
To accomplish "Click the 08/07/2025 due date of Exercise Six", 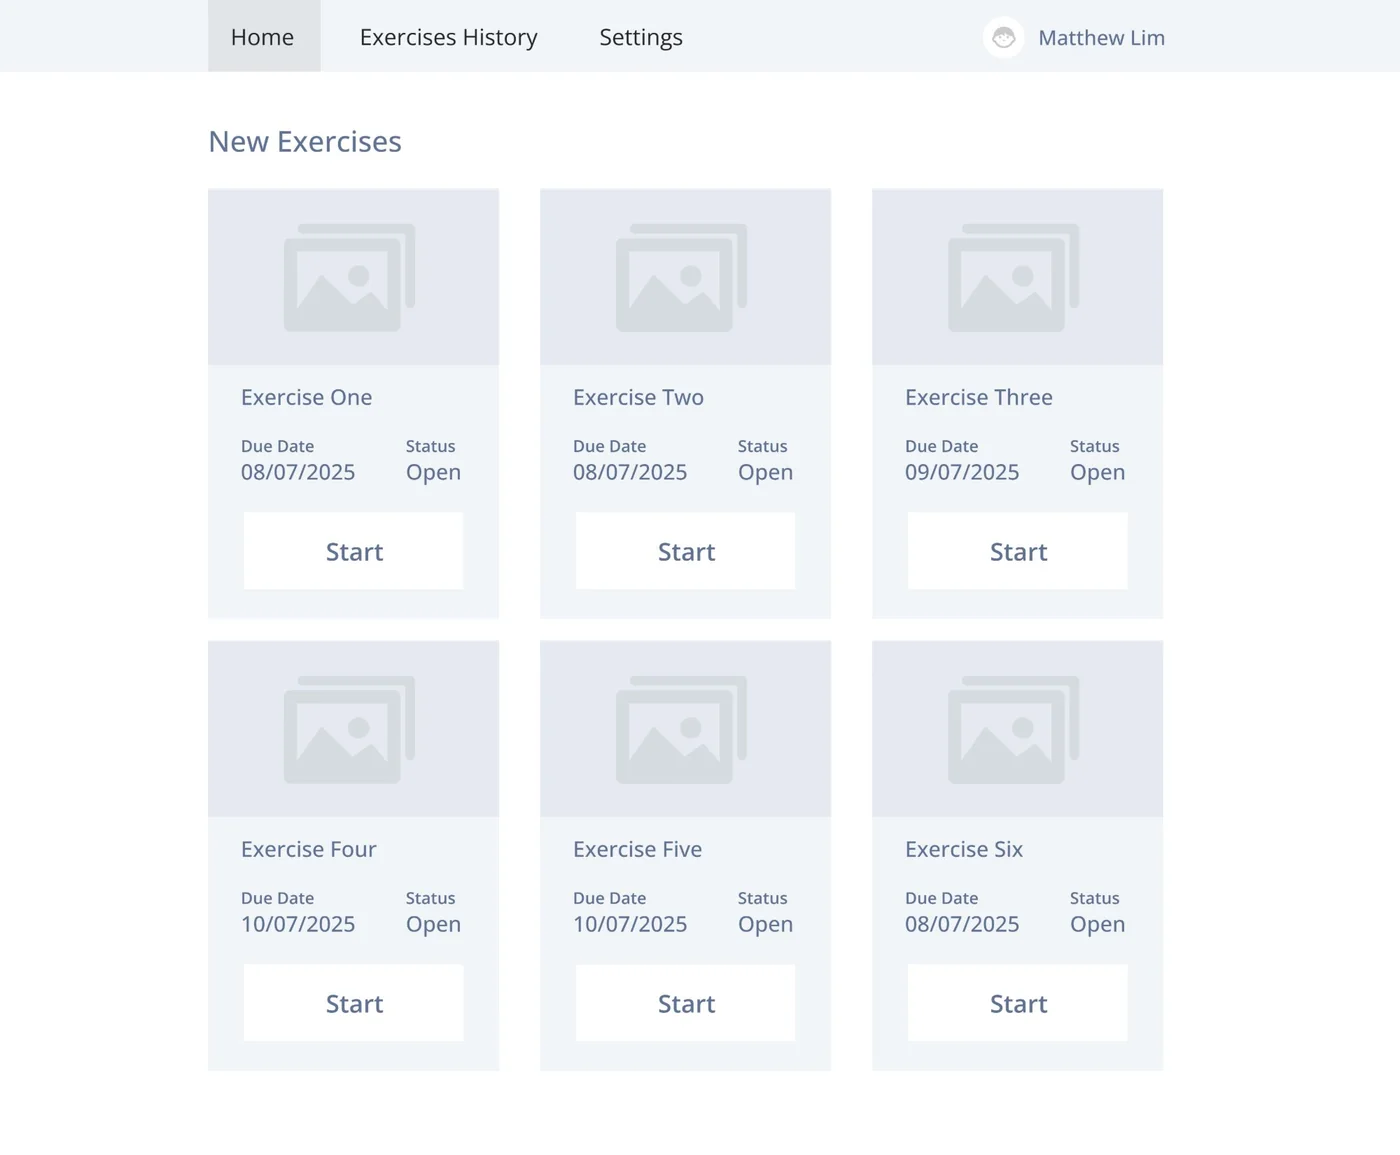I will tap(962, 924).
